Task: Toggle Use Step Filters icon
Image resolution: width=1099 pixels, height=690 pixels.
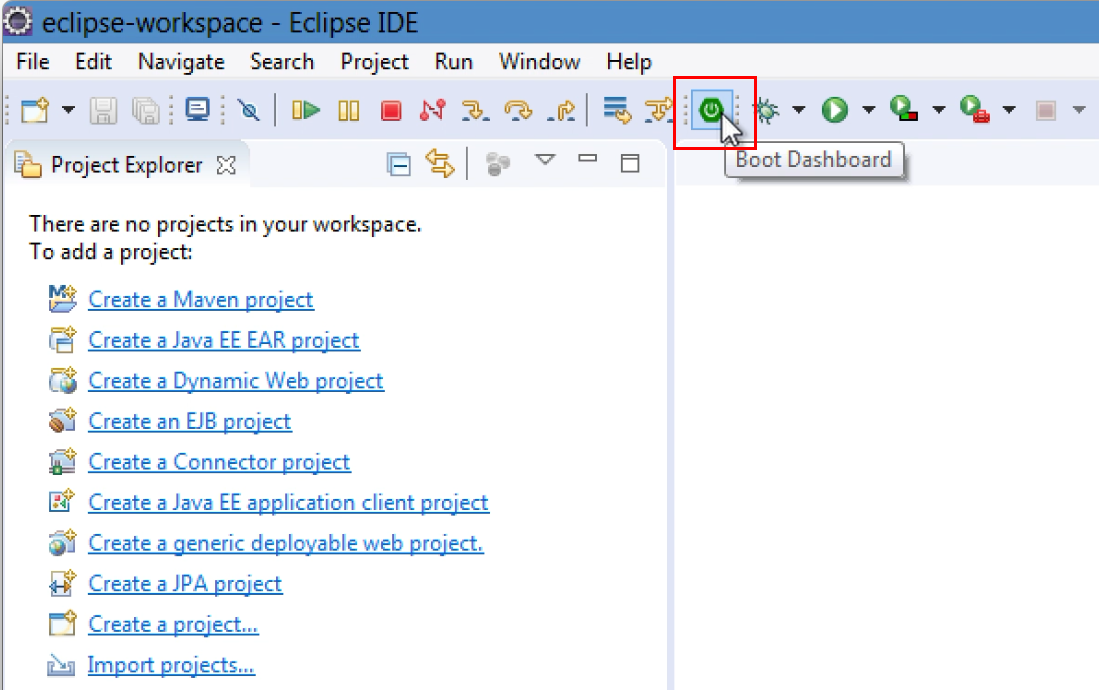Action: point(657,111)
